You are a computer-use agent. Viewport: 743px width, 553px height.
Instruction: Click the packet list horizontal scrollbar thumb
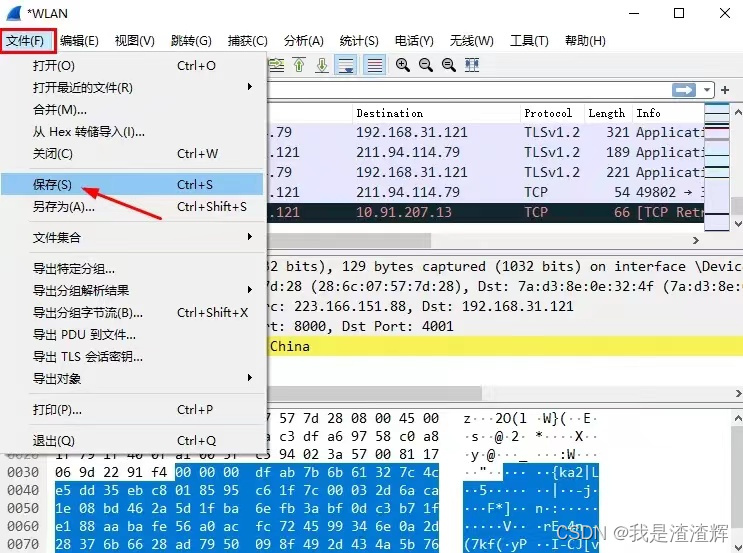click(x=349, y=240)
